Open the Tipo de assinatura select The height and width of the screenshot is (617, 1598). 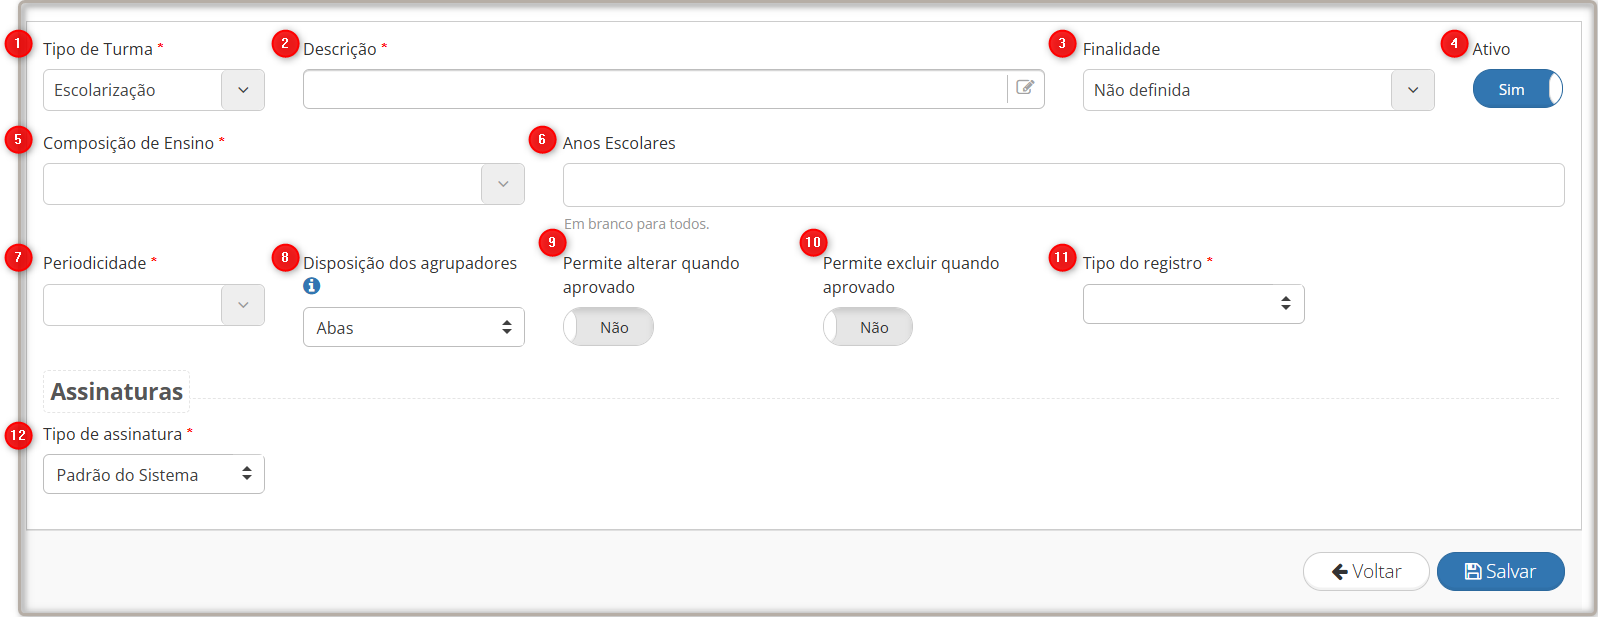pyautogui.click(x=154, y=474)
